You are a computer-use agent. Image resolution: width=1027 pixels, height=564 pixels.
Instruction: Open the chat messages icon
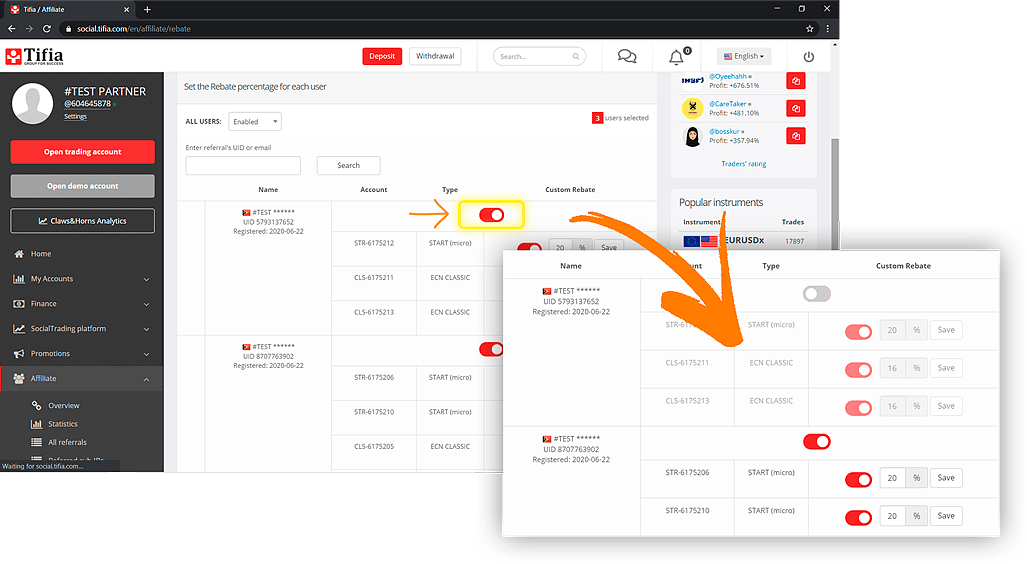pyautogui.click(x=627, y=56)
